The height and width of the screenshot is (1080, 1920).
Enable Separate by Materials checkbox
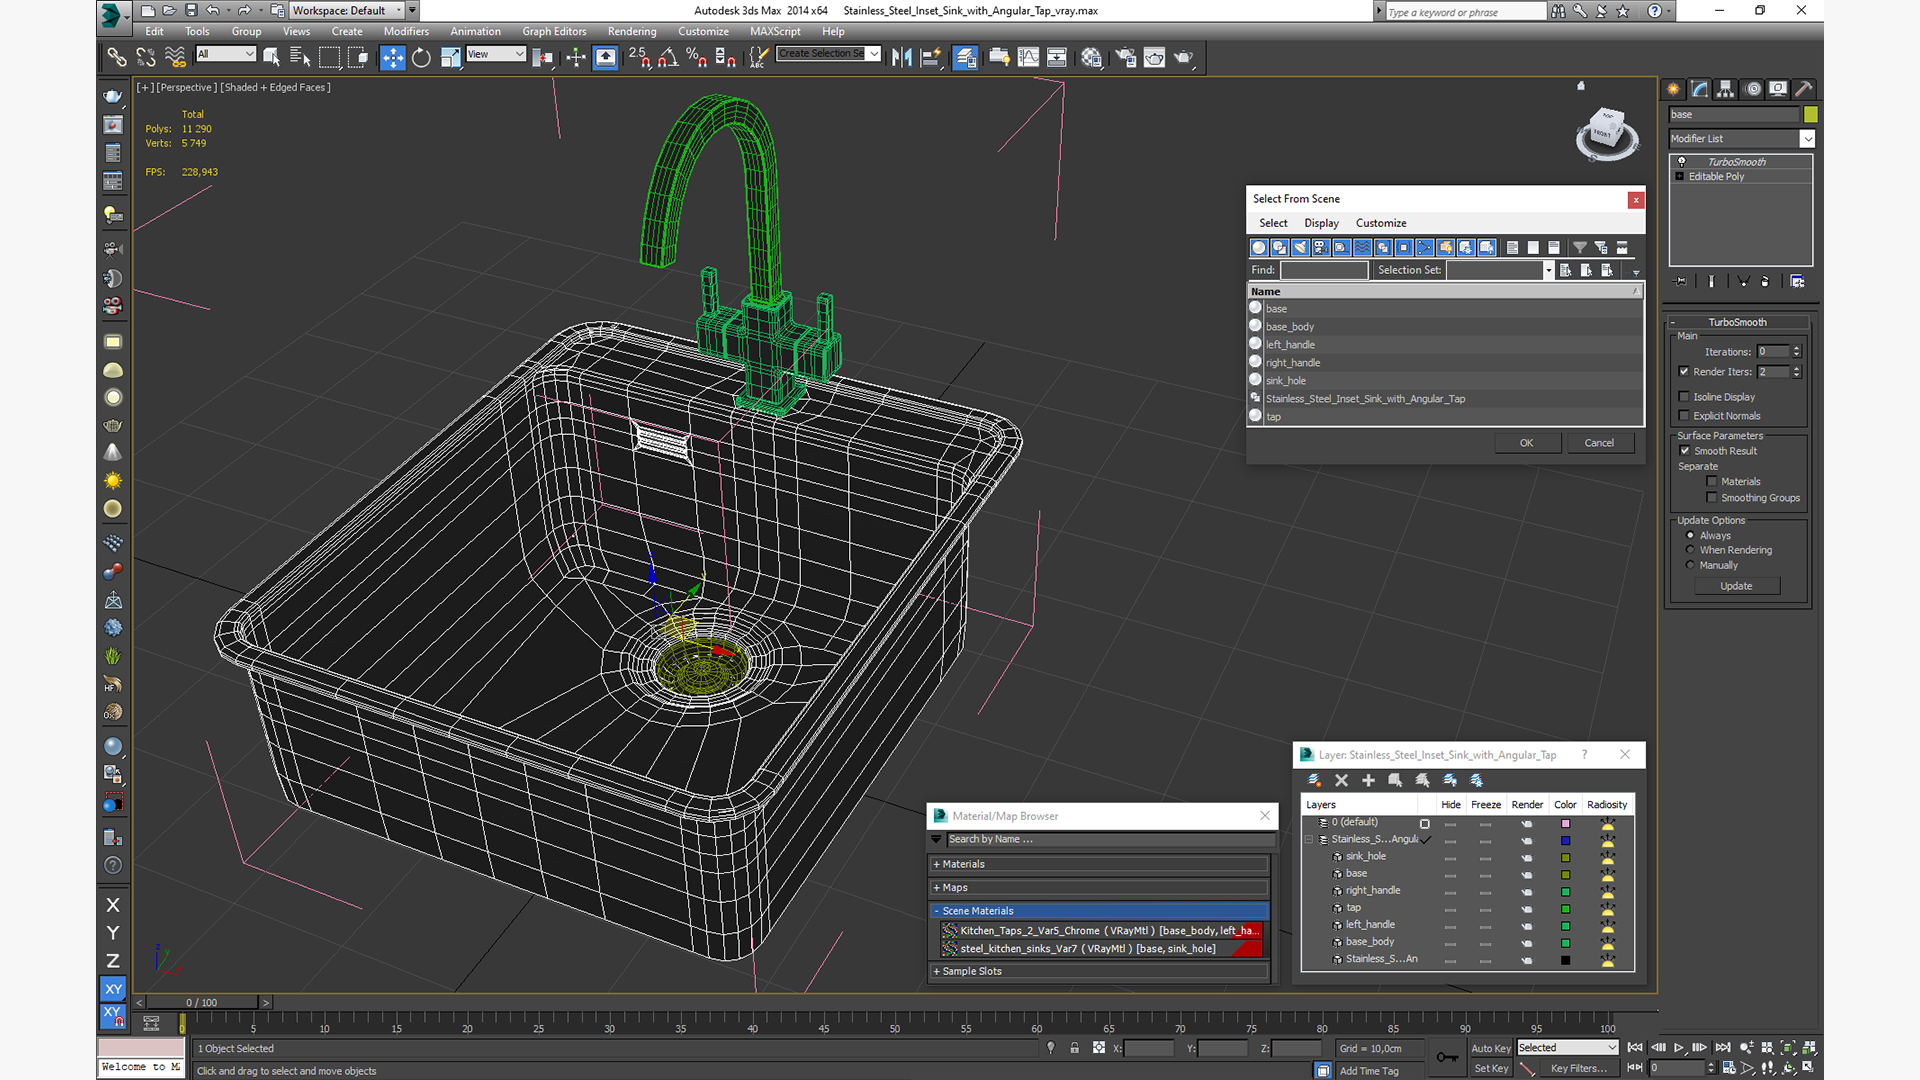pos(1712,482)
